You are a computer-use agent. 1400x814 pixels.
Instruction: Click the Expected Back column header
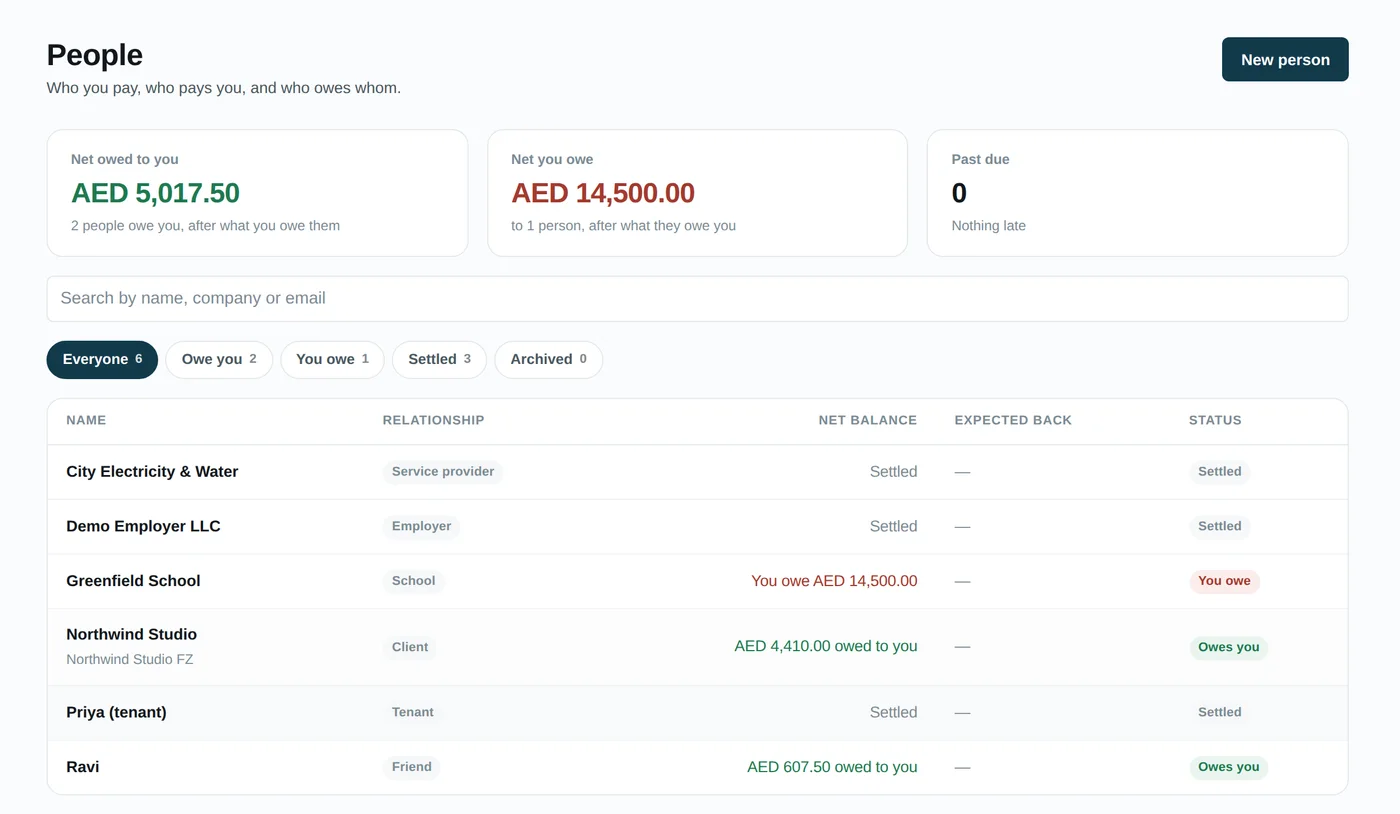pyautogui.click(x=1013, y=420)
